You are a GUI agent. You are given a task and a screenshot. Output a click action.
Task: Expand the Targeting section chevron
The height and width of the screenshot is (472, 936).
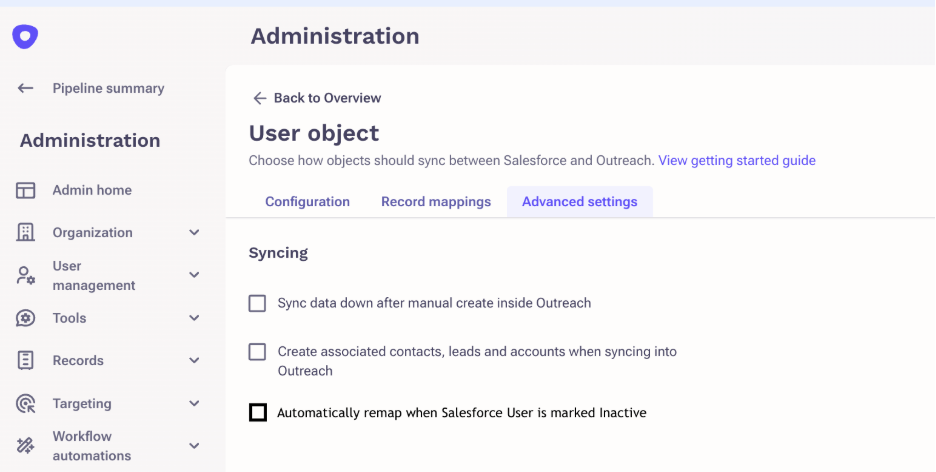[194, 403]
